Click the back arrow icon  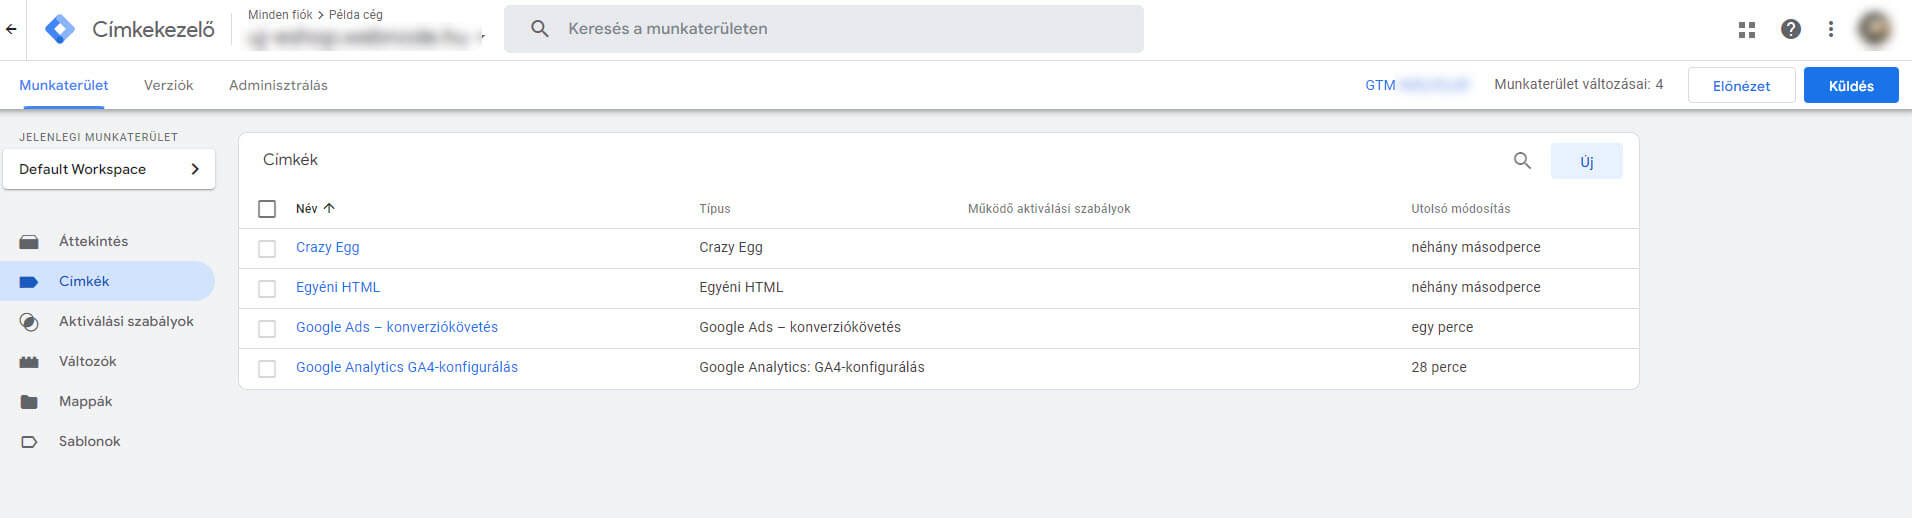pos(11,29)
